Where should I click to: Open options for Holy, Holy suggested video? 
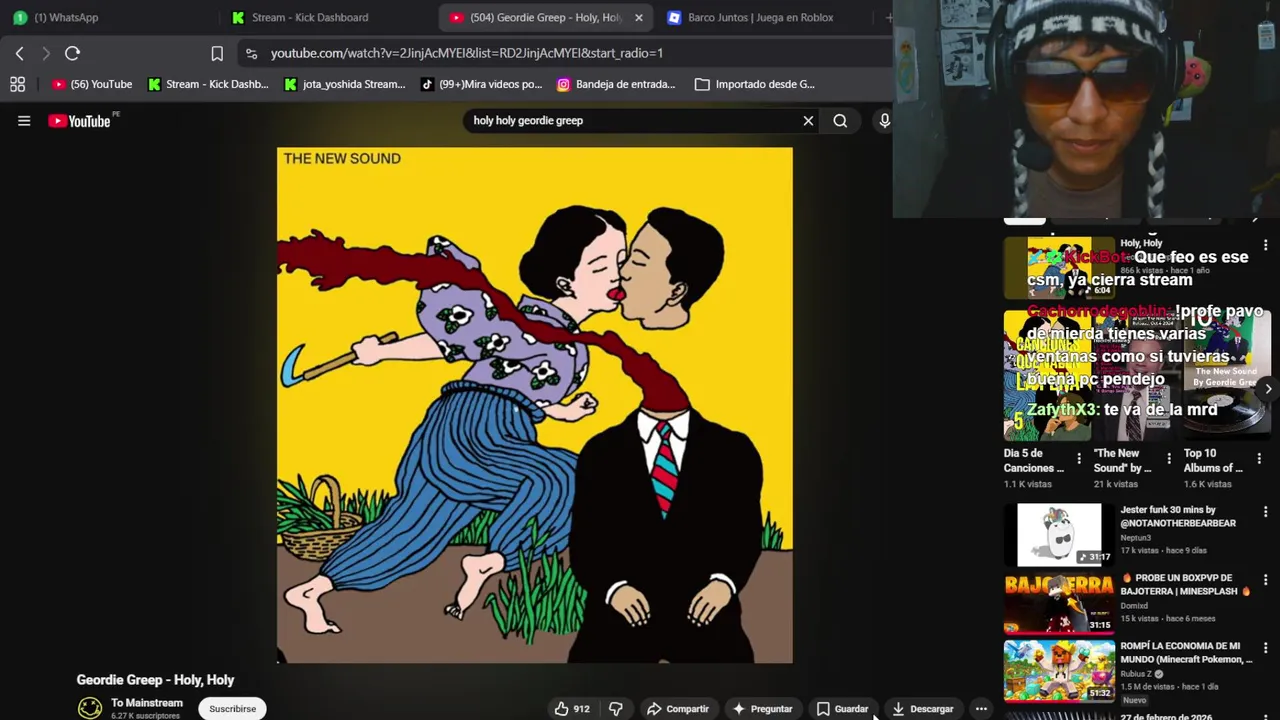[1265, 245]
